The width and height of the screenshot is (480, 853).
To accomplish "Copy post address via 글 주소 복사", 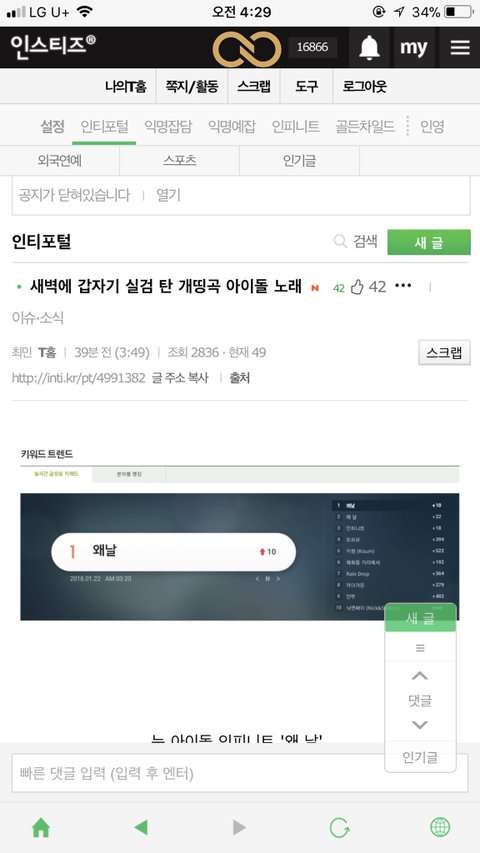I will [180, 378].
